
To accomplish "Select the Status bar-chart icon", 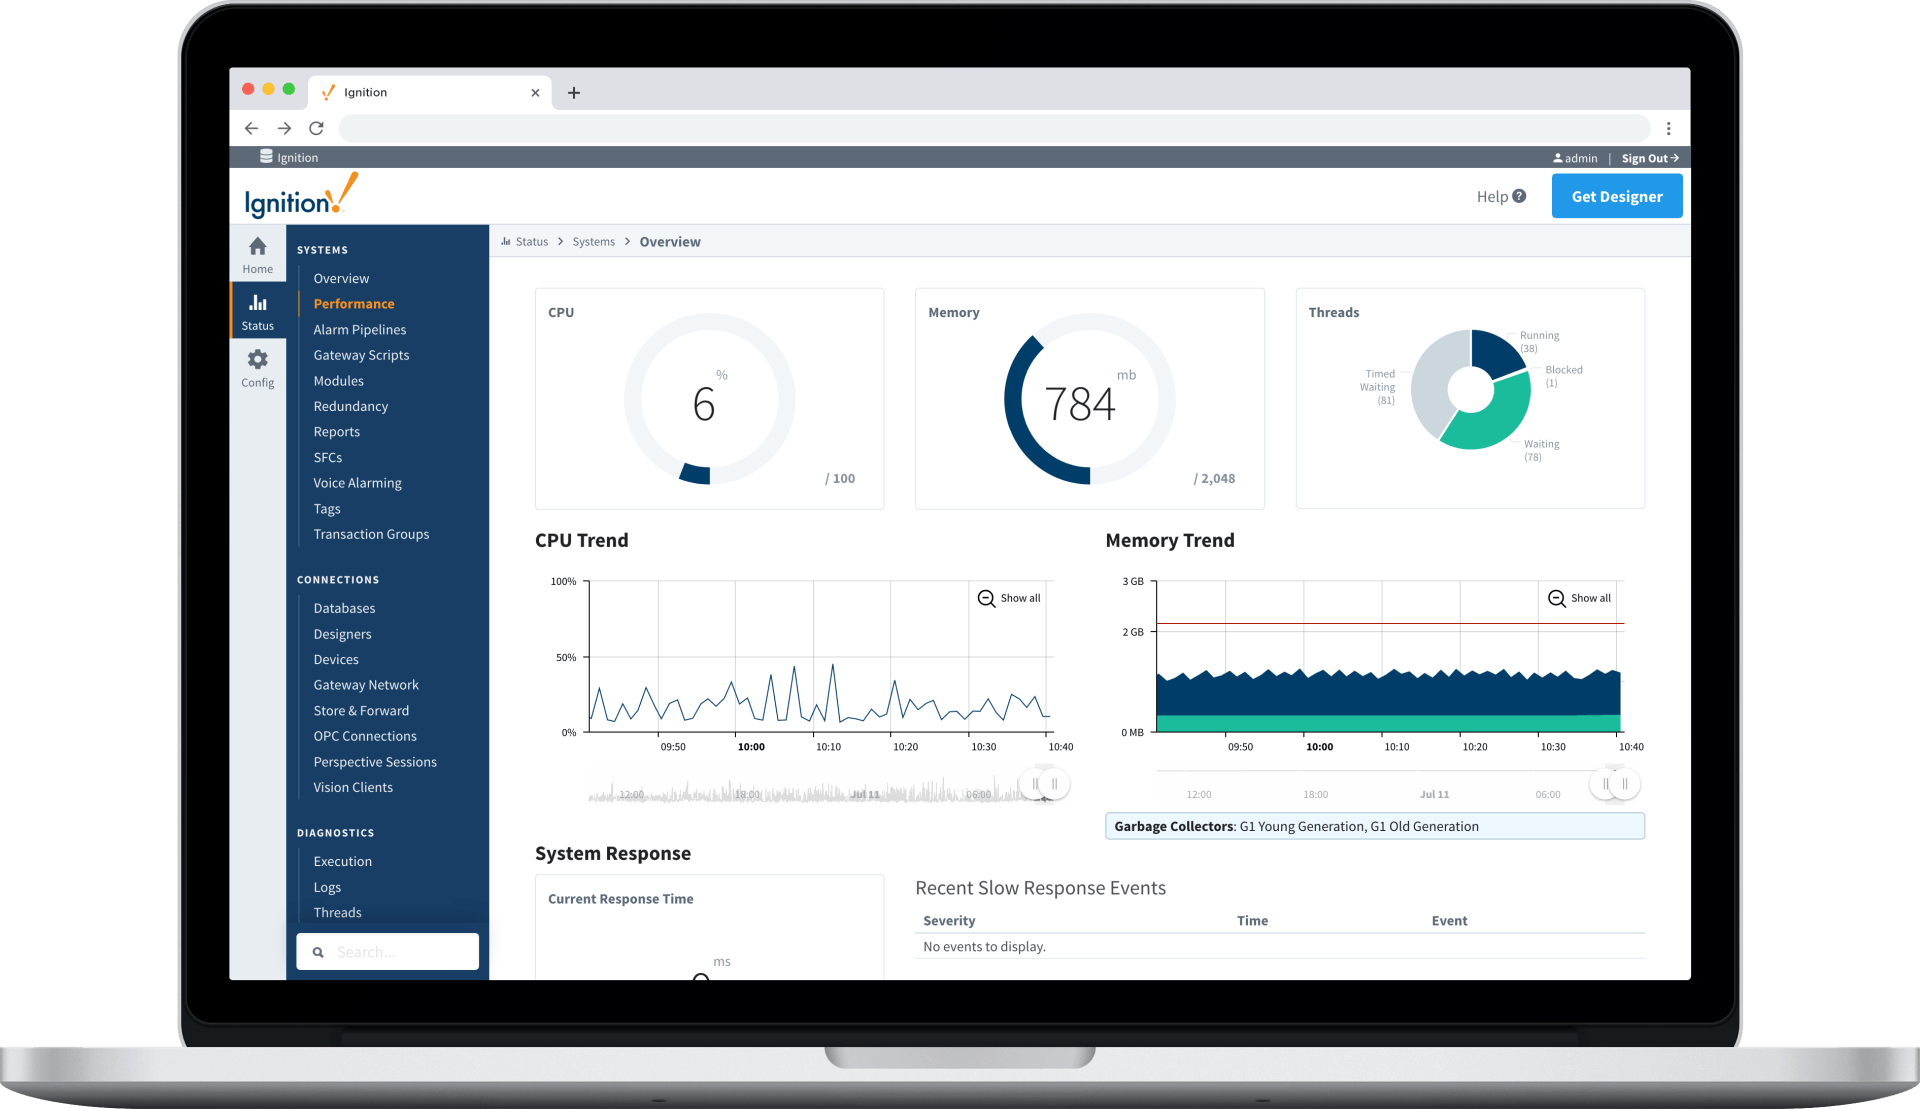I will pyautogui.click(x=257, y=303).
